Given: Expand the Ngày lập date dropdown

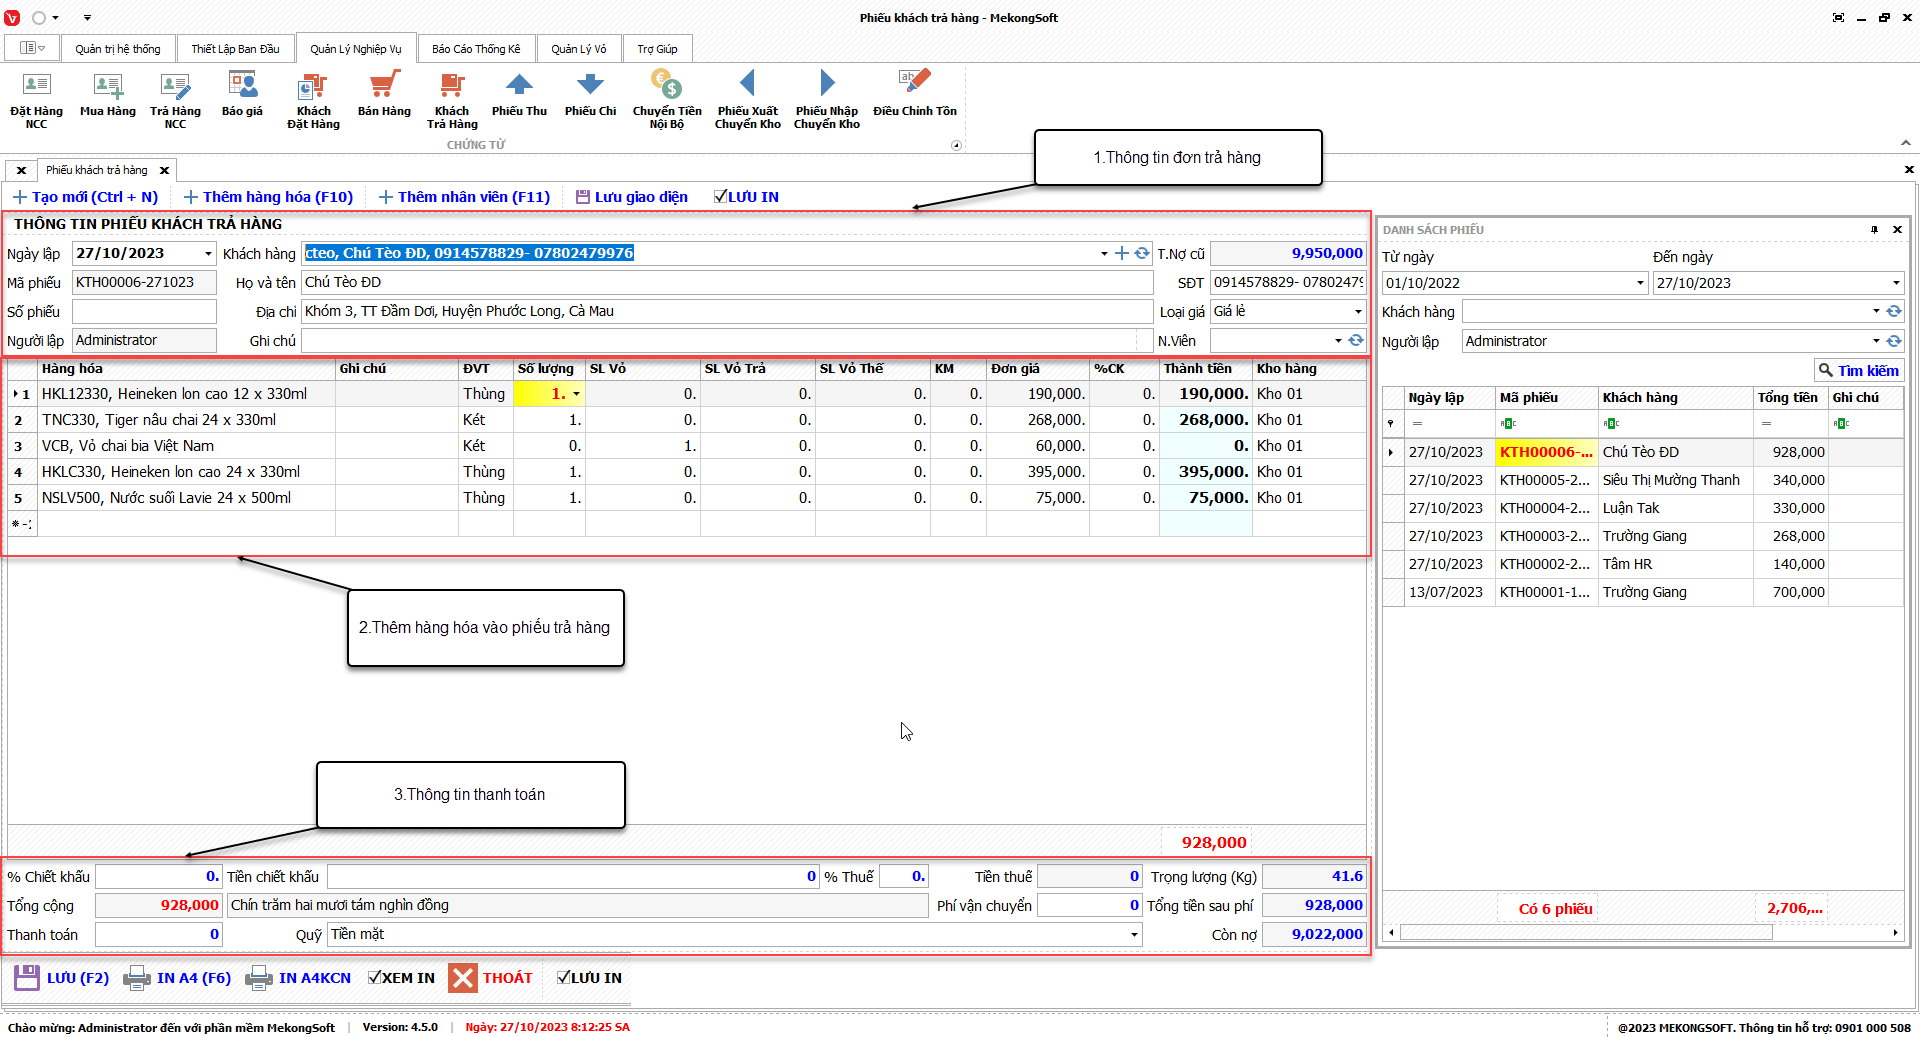Looking at the screenshot, I should pos(208,254).
